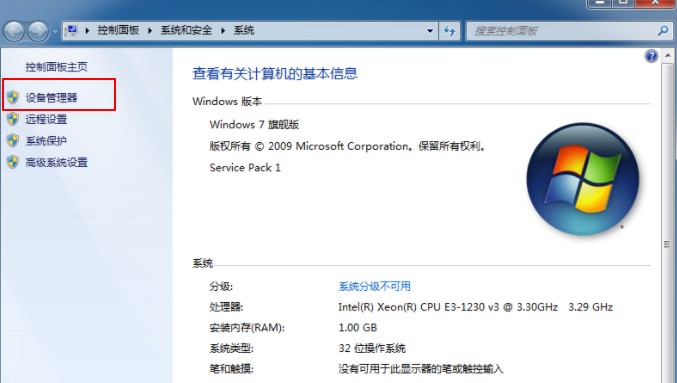
Task: Click the magnifier search icon
Action: (663, 30)
